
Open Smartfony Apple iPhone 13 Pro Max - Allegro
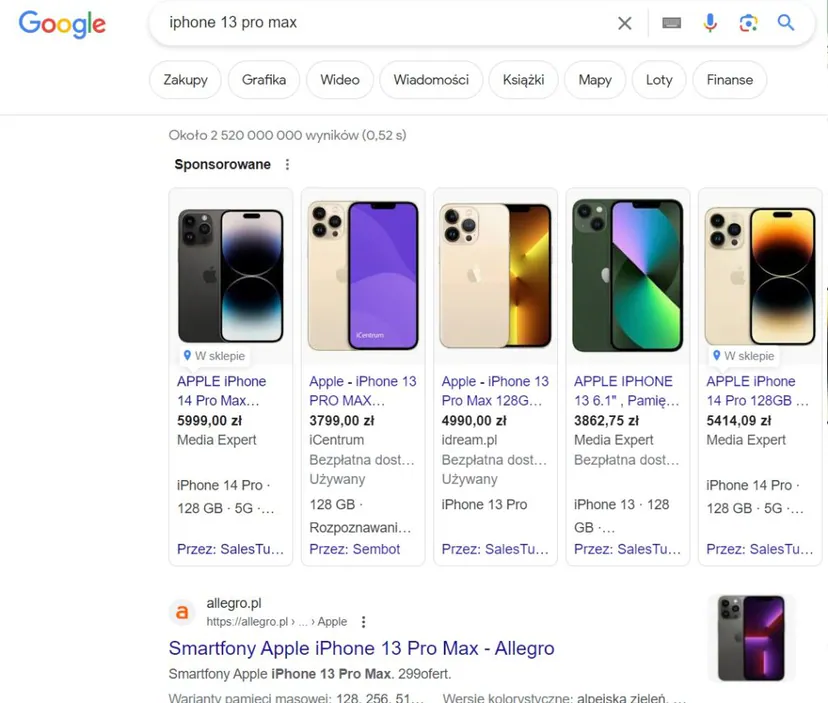click(362, 648)
